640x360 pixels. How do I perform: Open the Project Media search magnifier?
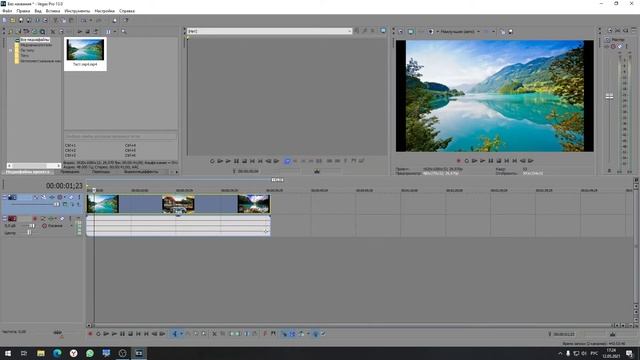coord(124,31)
